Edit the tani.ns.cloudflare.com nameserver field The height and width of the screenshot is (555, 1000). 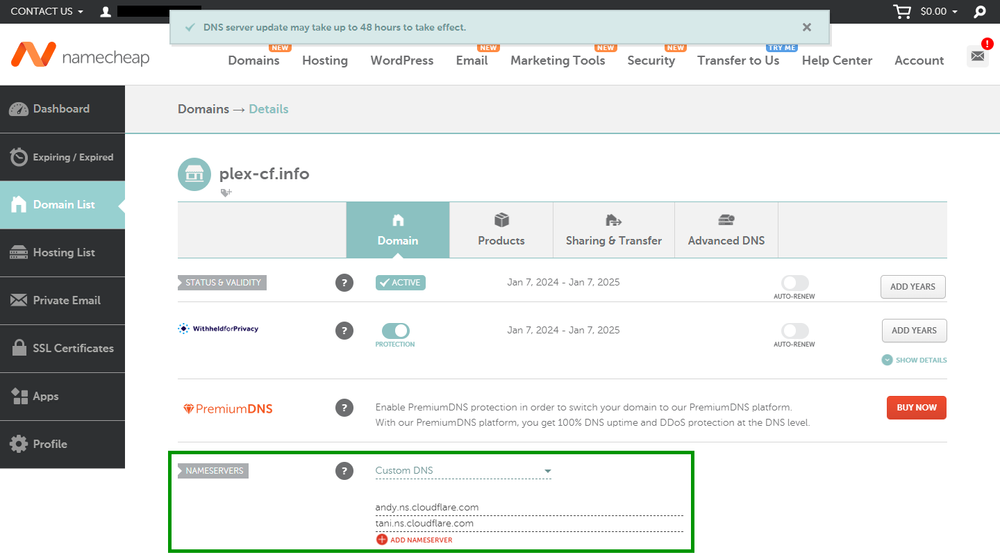[x=529, y=523]
